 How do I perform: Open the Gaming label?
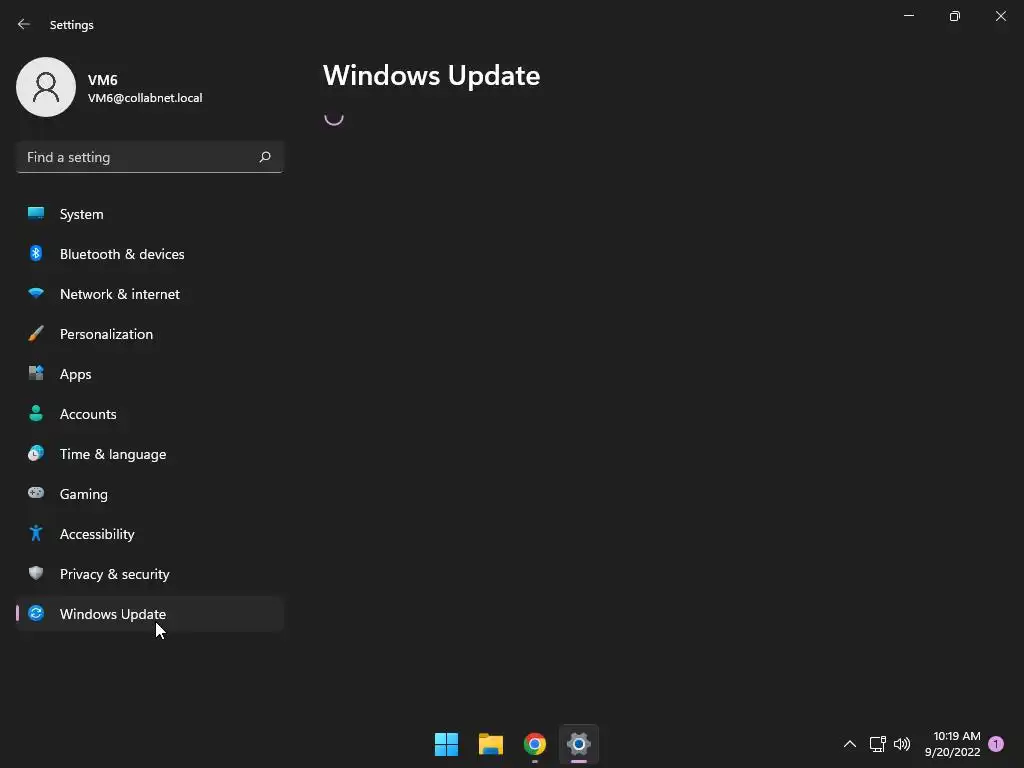[84, 494]
